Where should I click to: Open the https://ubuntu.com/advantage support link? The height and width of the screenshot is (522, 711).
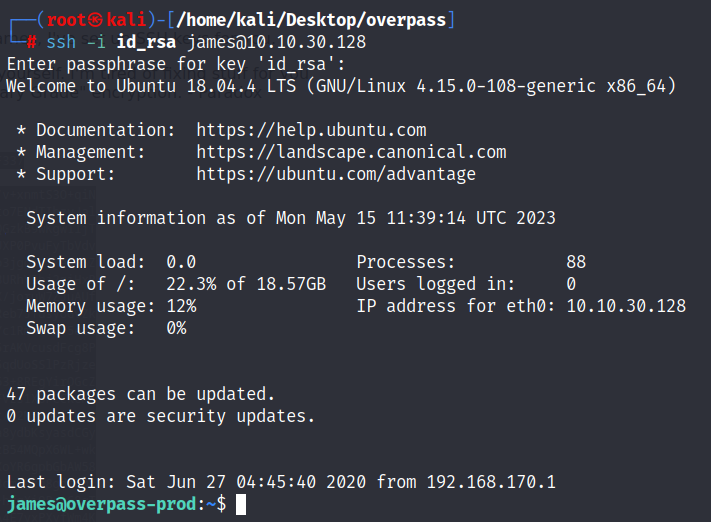coord(336,175)
